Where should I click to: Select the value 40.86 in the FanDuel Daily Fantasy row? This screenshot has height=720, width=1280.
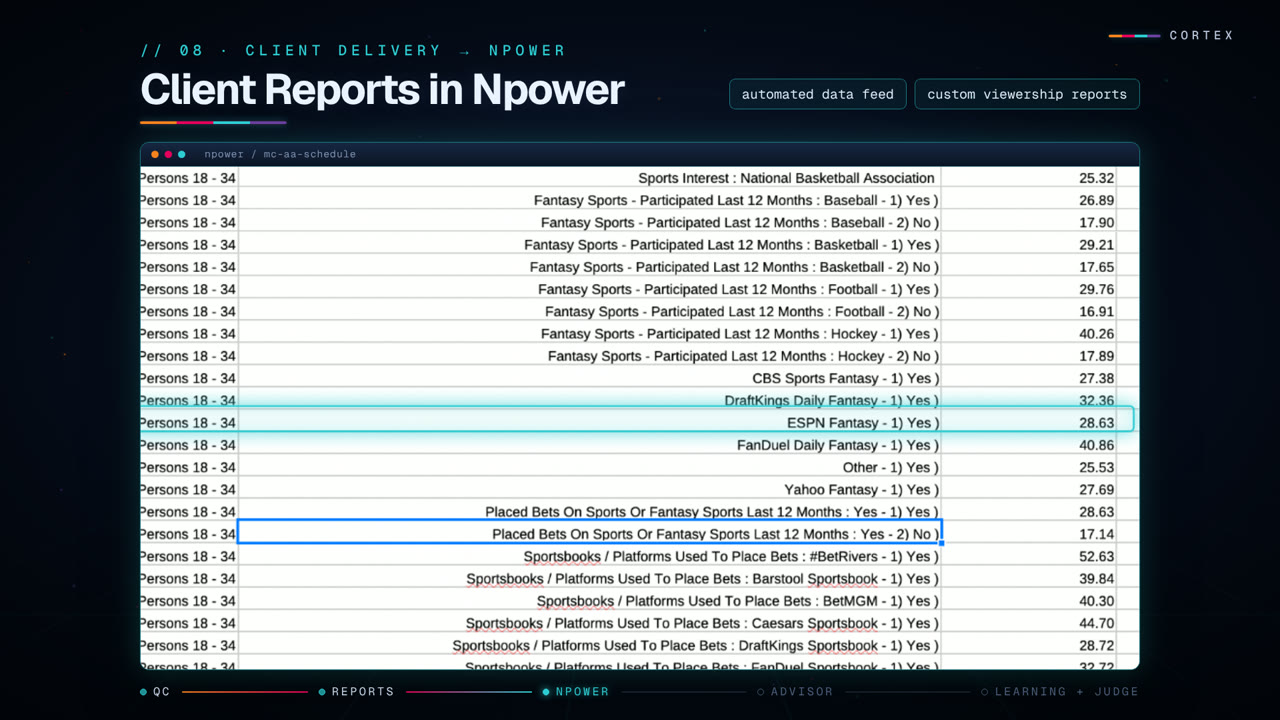click(x=1097, y=445)
